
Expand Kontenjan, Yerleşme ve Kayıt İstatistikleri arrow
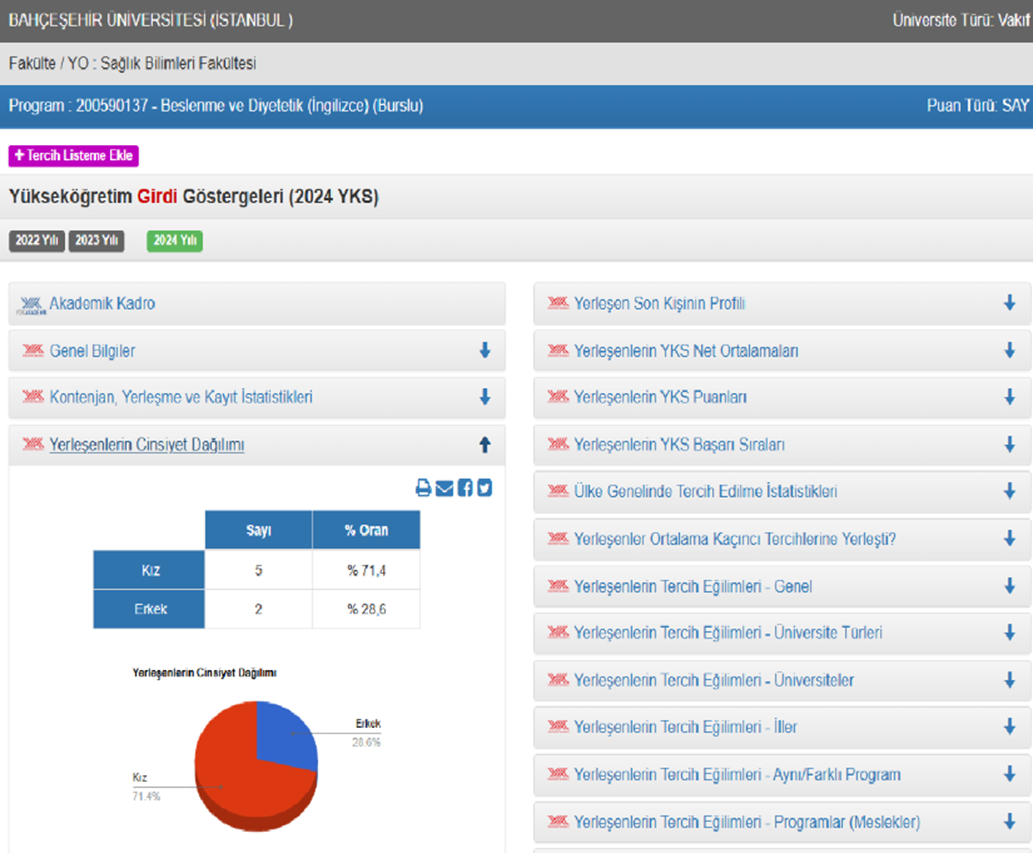(485, 397)
